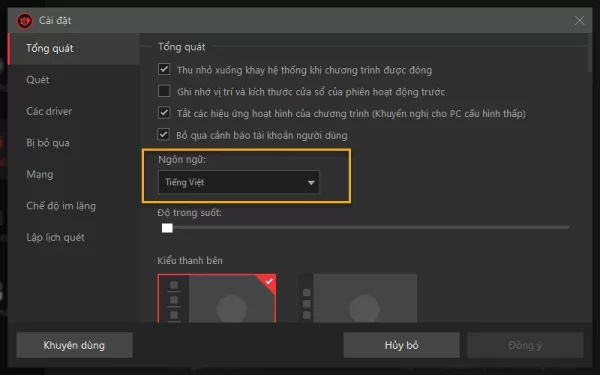The width and height of the screenshot is (600, 375).
Task: Click the Ngôn ngữ label text
Action: coord(182,160)
